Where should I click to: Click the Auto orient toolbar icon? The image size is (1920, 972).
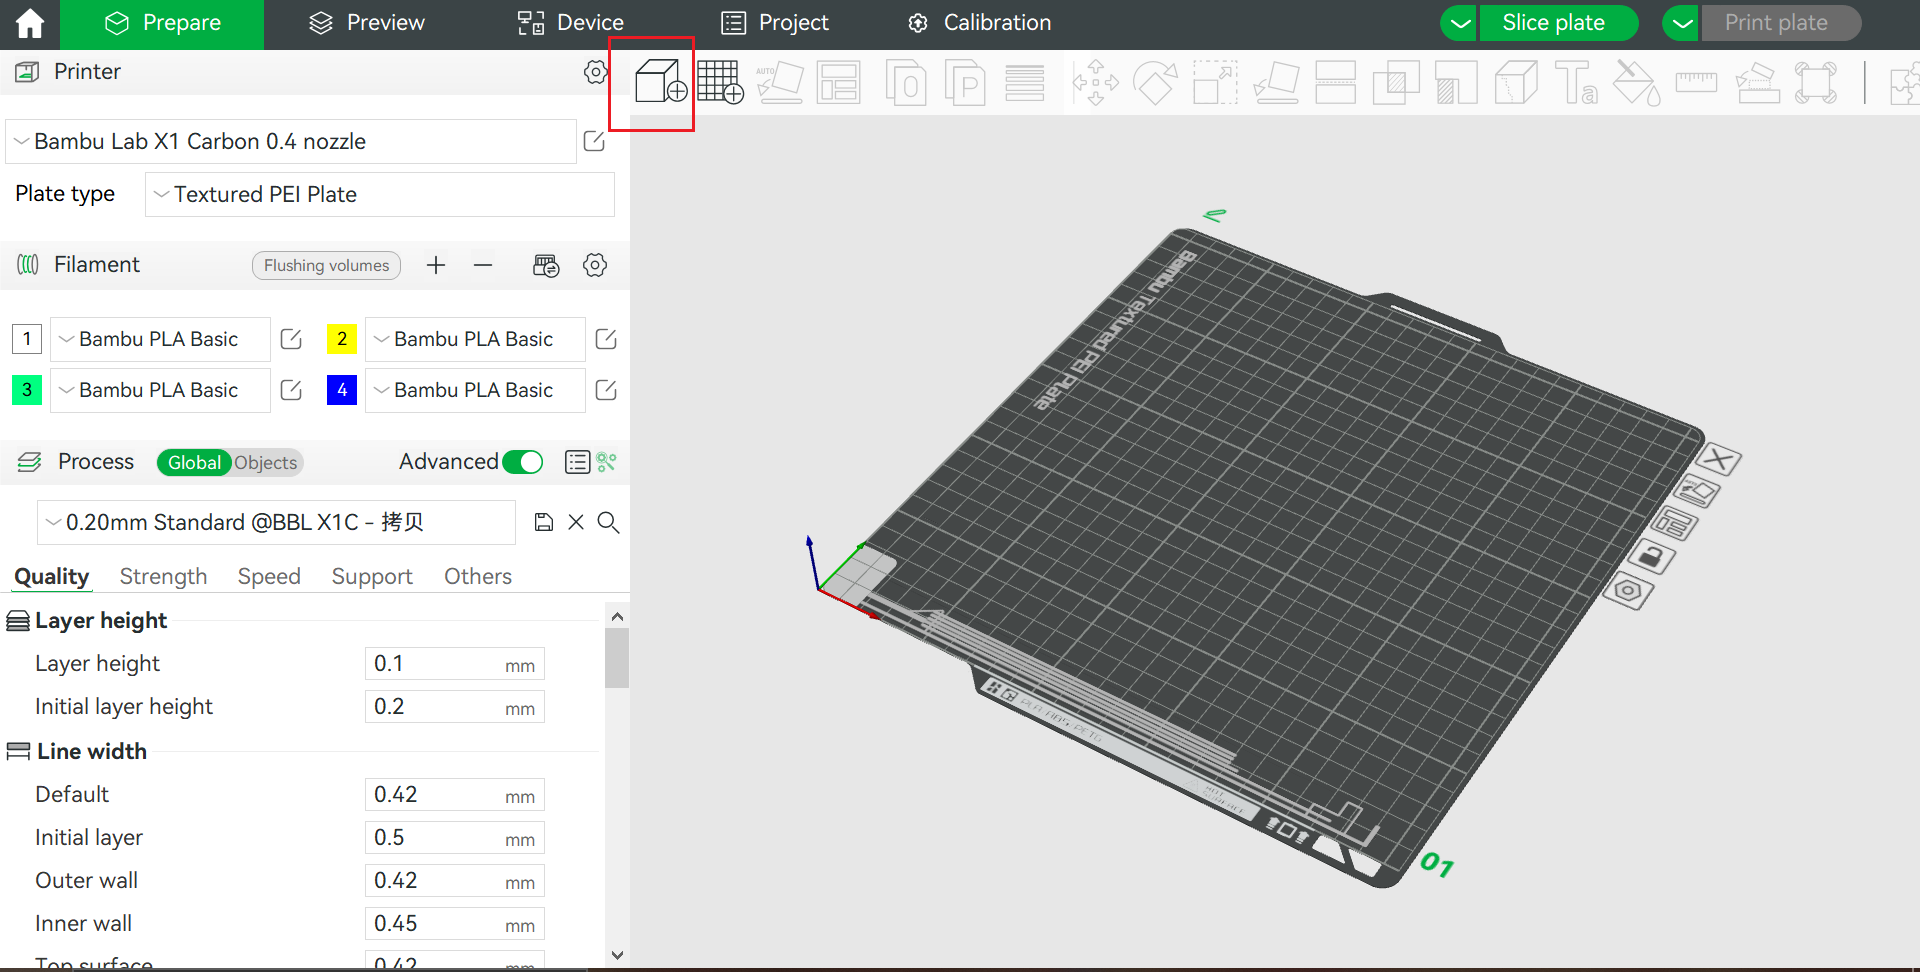(780, 82)
